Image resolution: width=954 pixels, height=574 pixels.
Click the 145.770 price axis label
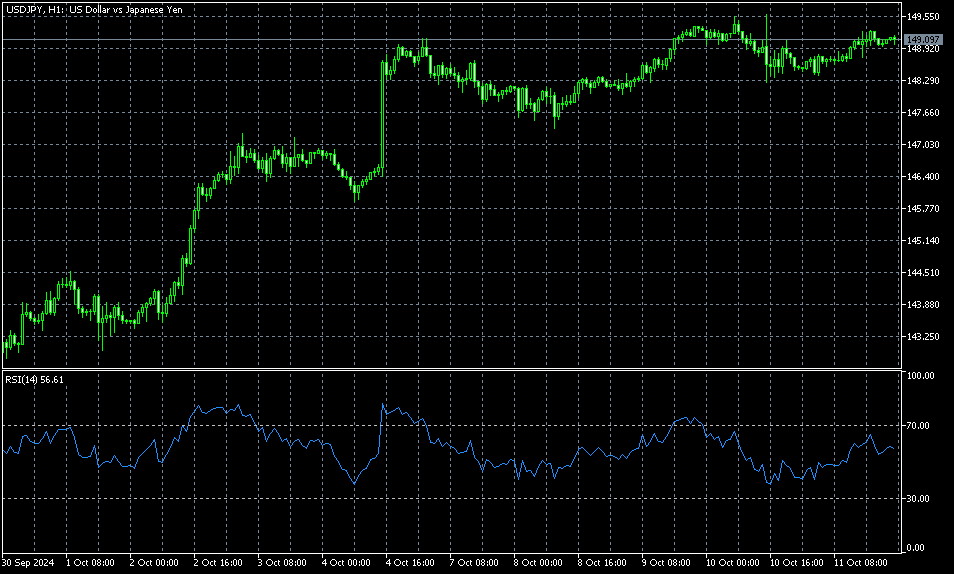[922, 209]
